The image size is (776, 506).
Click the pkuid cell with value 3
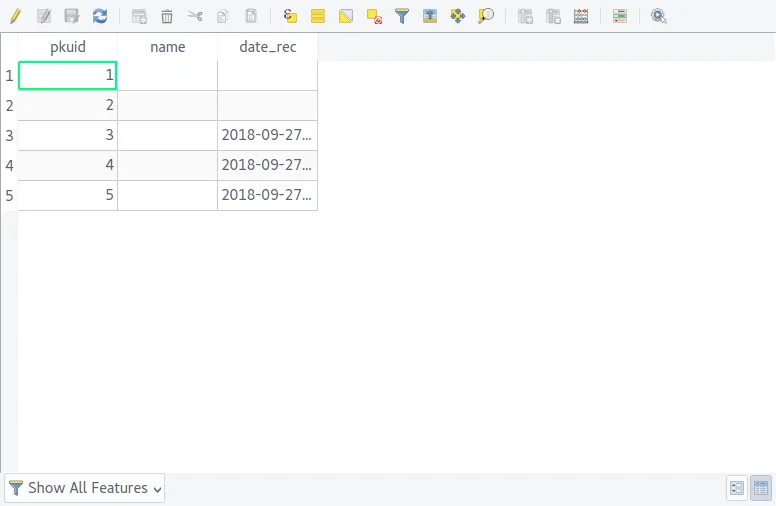click(x=68, y=136)
